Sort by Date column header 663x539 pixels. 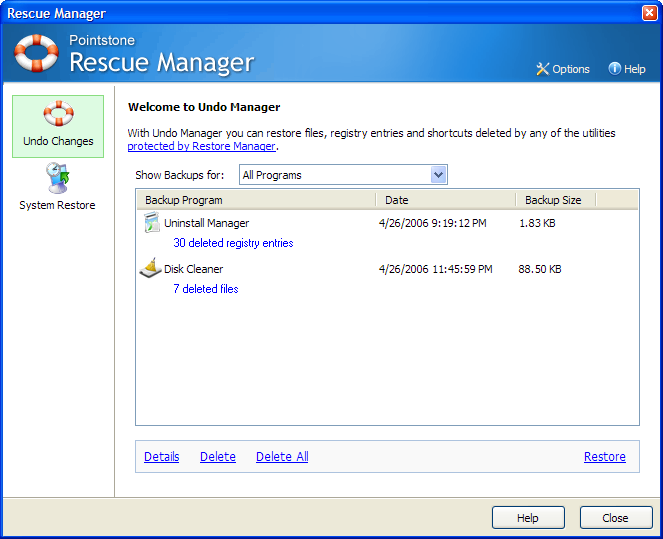pos(446,200)
